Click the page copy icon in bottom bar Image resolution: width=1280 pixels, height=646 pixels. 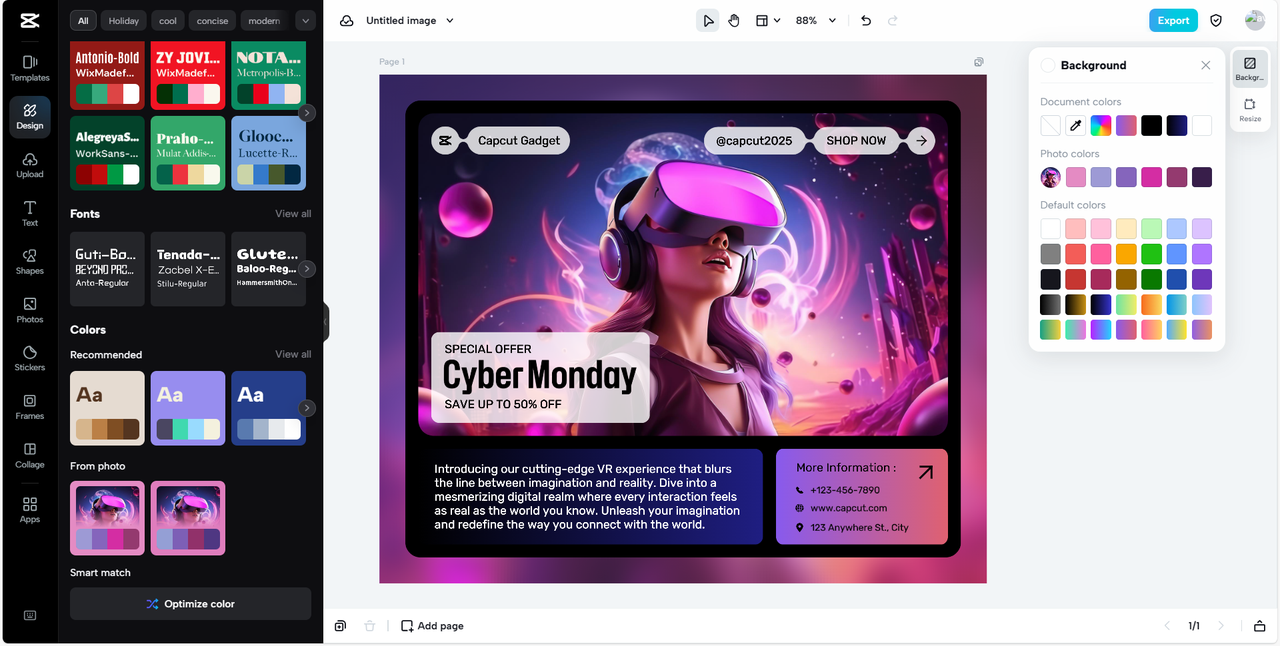[340, 626]
